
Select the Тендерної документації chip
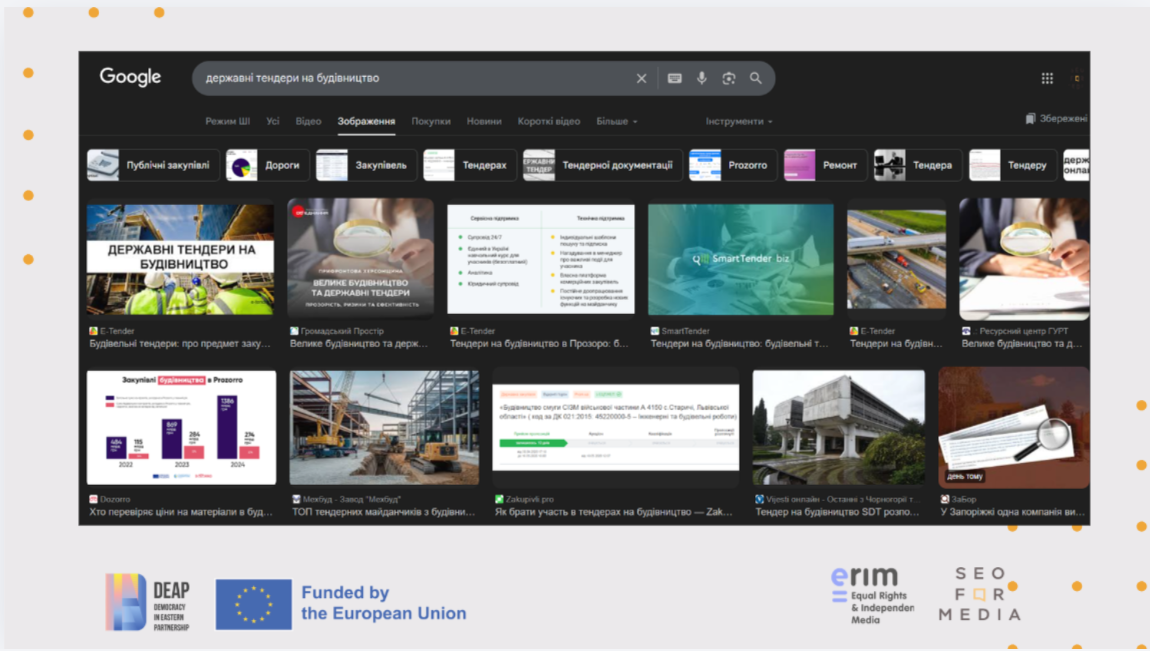coord(603,165)
